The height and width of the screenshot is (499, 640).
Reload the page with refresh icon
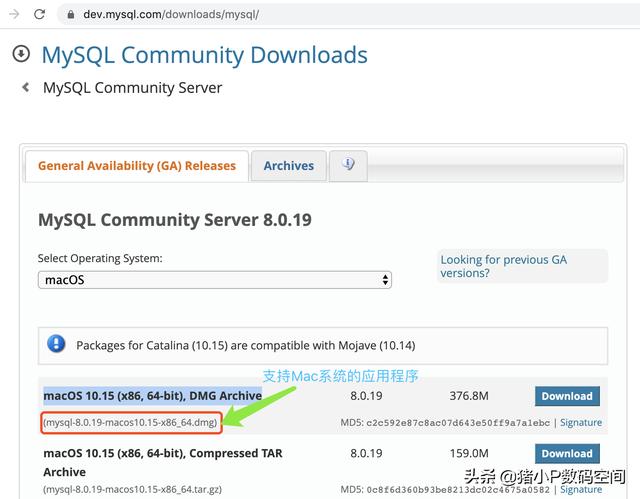coord(39,14)
